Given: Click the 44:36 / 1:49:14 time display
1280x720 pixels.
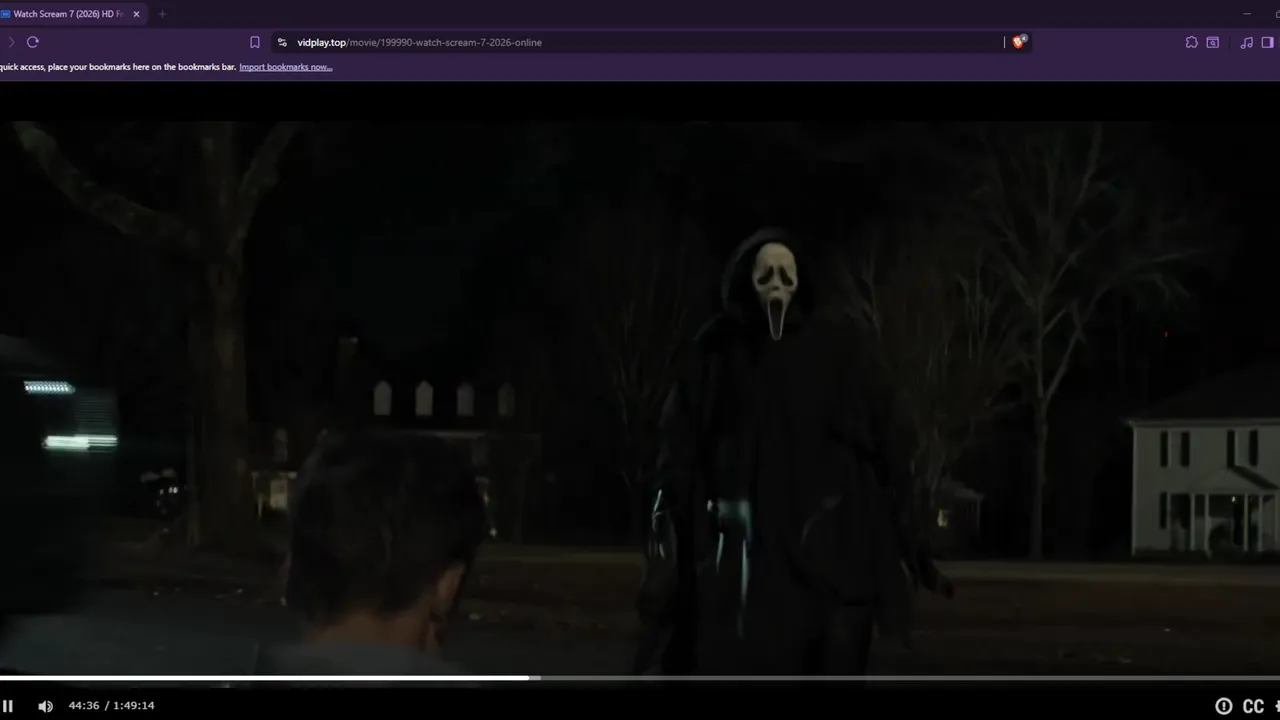Looking at the screenshot, I should (111, 706).
